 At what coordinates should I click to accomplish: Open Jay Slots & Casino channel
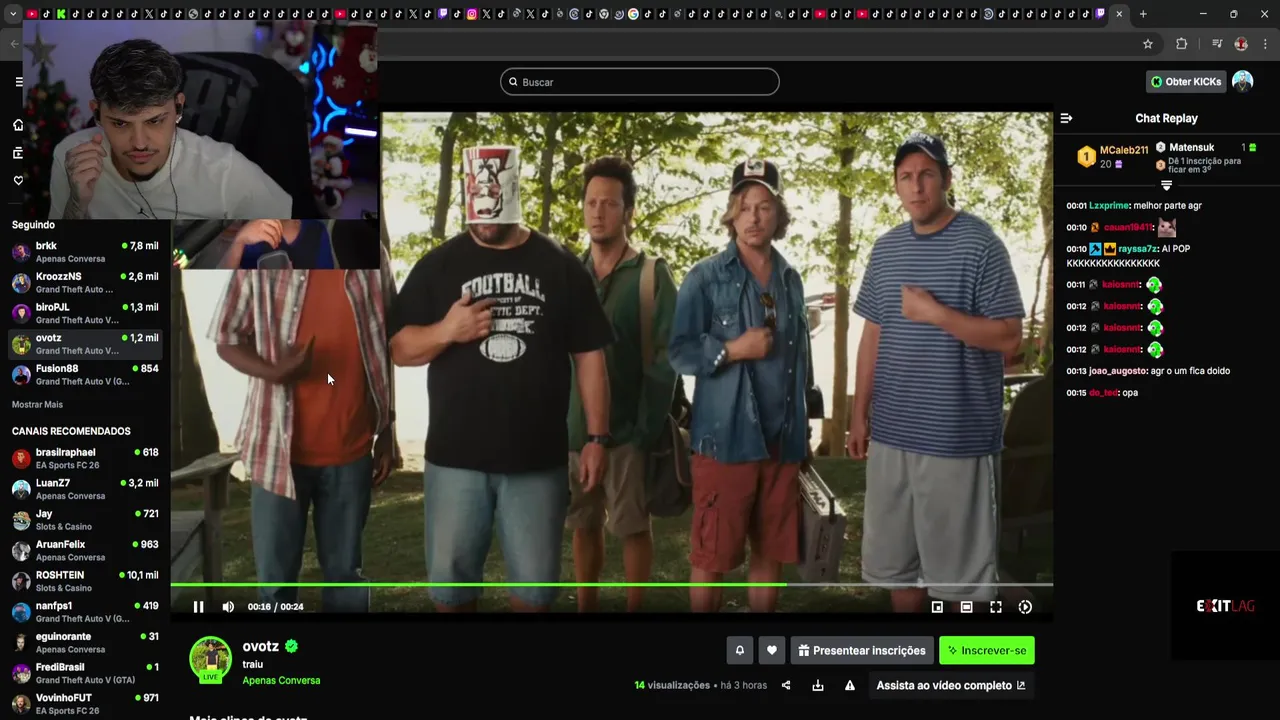click(x=85, y=520)
